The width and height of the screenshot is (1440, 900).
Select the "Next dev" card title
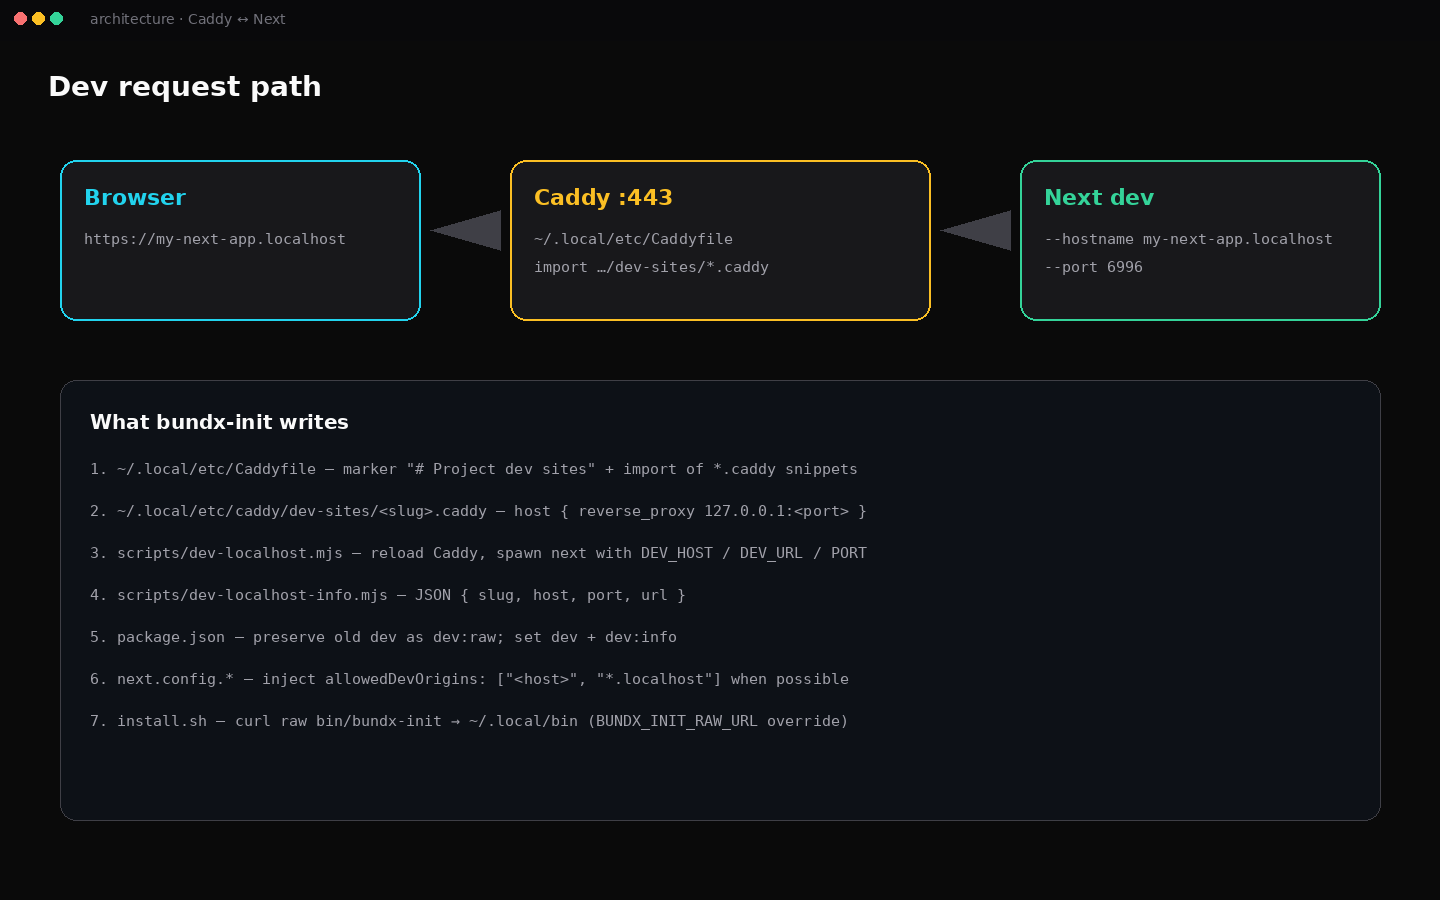[1099, 198]
